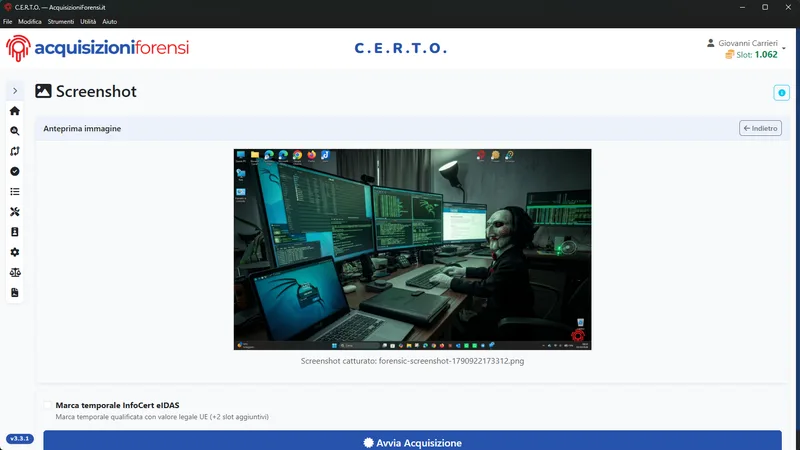Open the contact book icon in sidebar
The image size is (800, 450).
pos(15,232)
